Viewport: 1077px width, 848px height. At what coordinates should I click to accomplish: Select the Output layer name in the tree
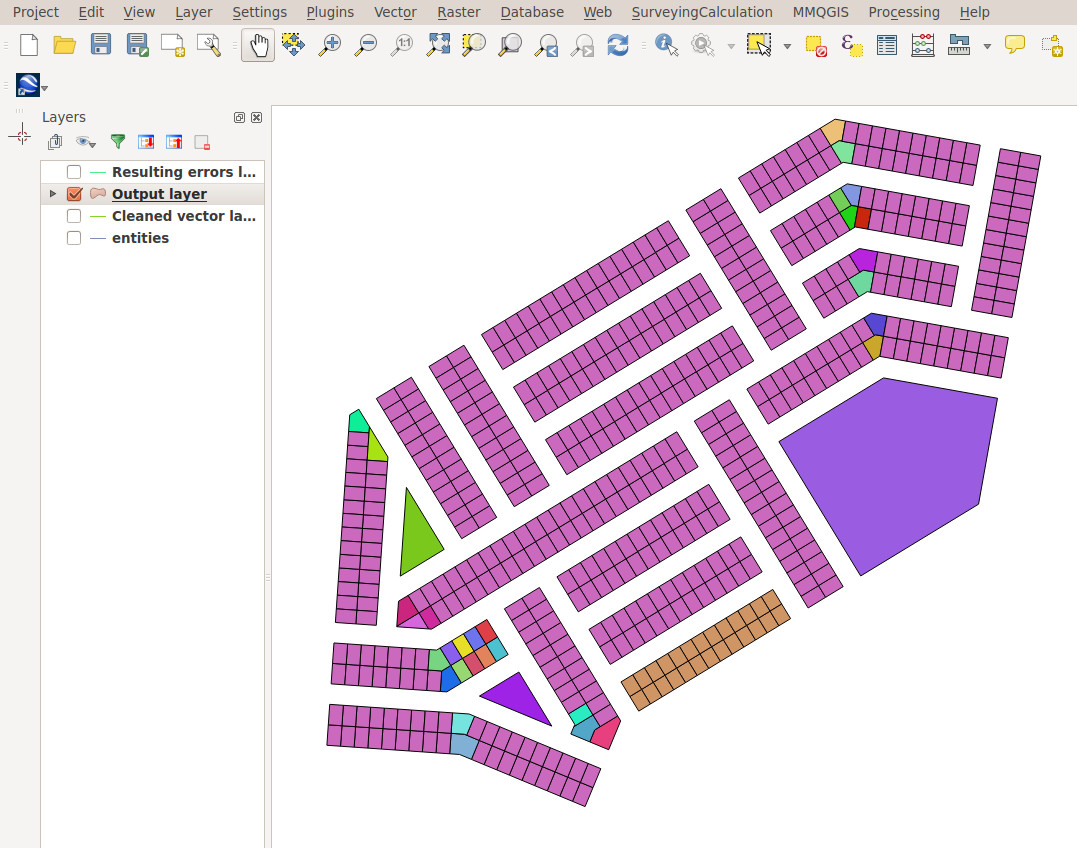coord(159,194)
